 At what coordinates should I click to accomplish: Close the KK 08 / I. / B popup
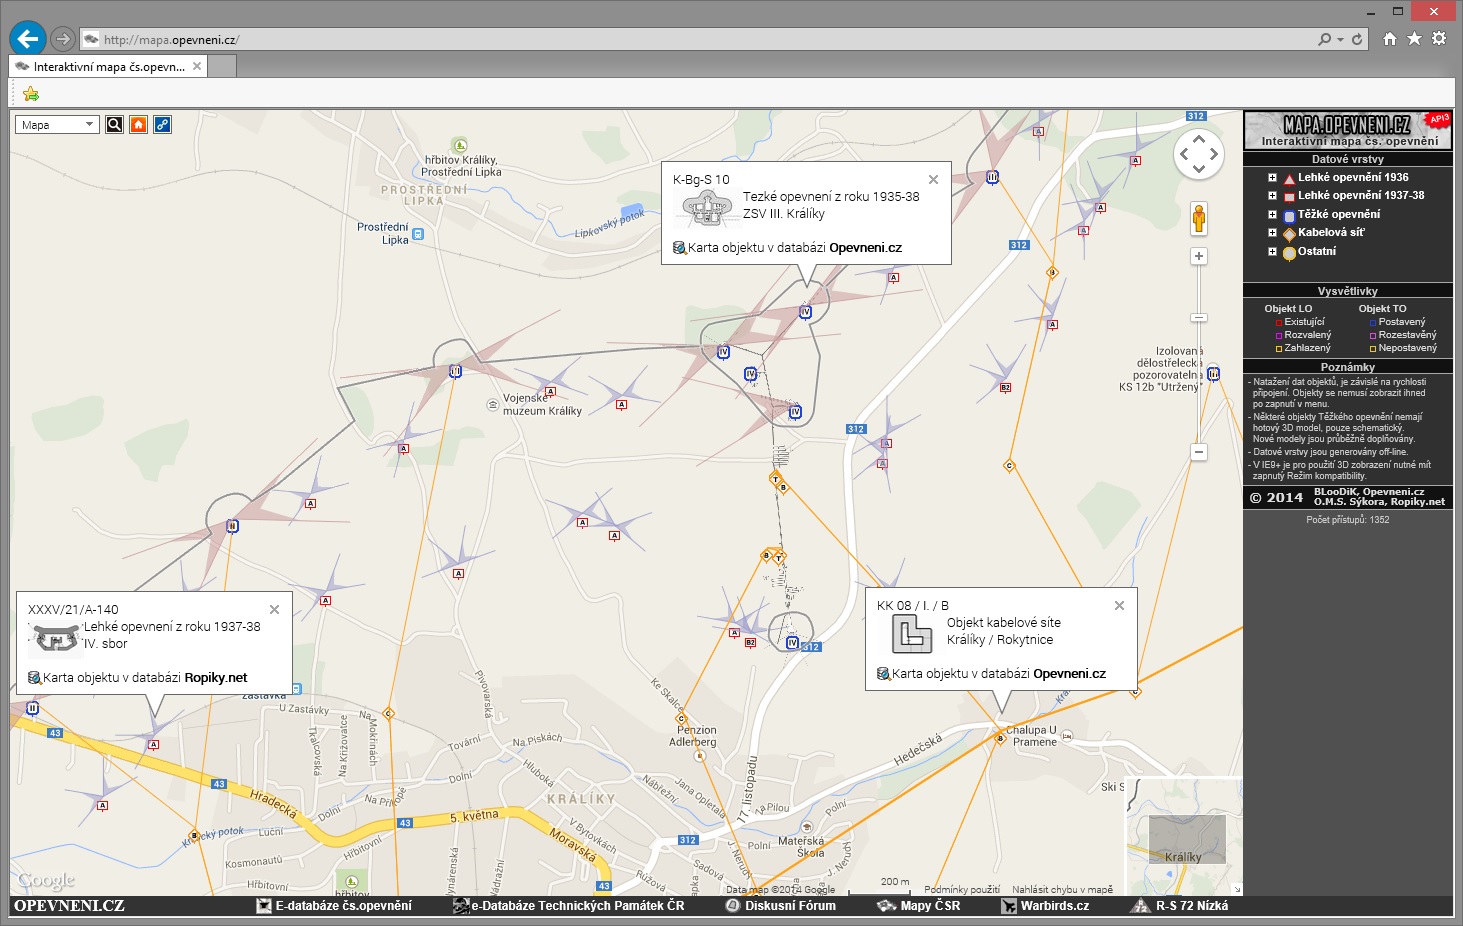[x=1119, y=606]
